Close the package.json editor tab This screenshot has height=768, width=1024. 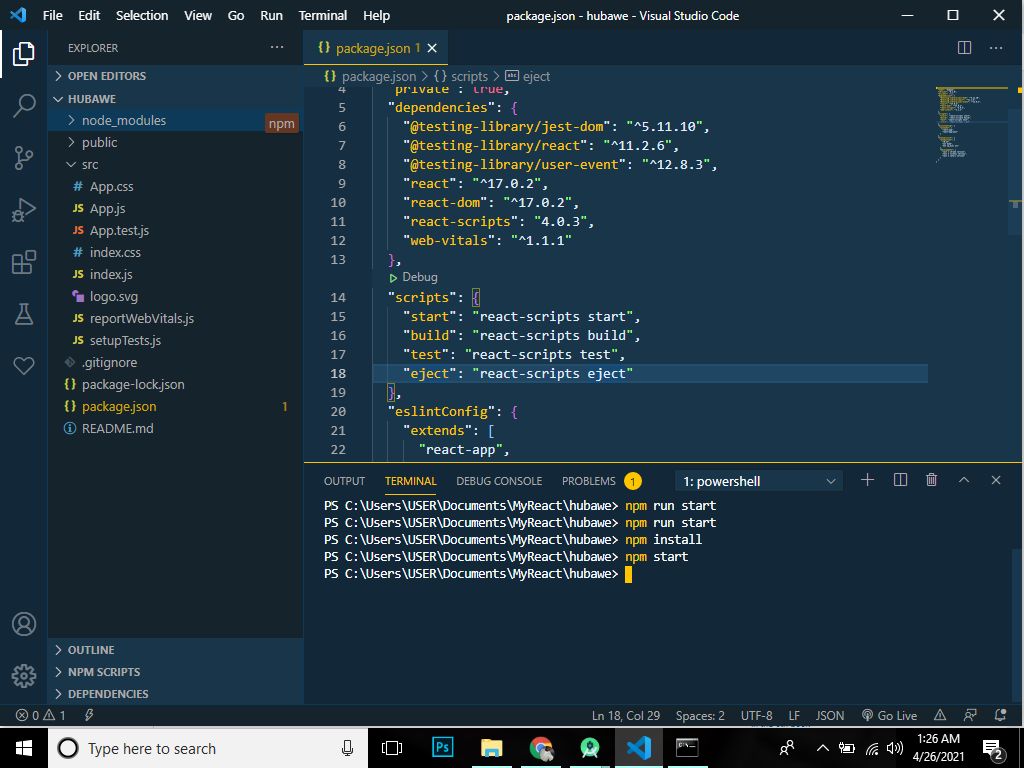432,48
